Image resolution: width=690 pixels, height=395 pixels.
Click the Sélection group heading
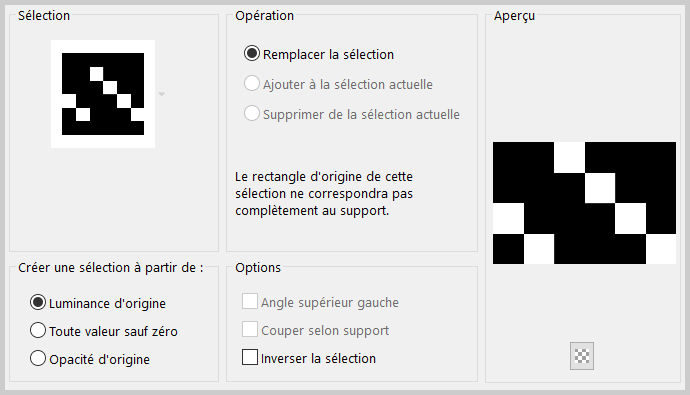[44, 16]
